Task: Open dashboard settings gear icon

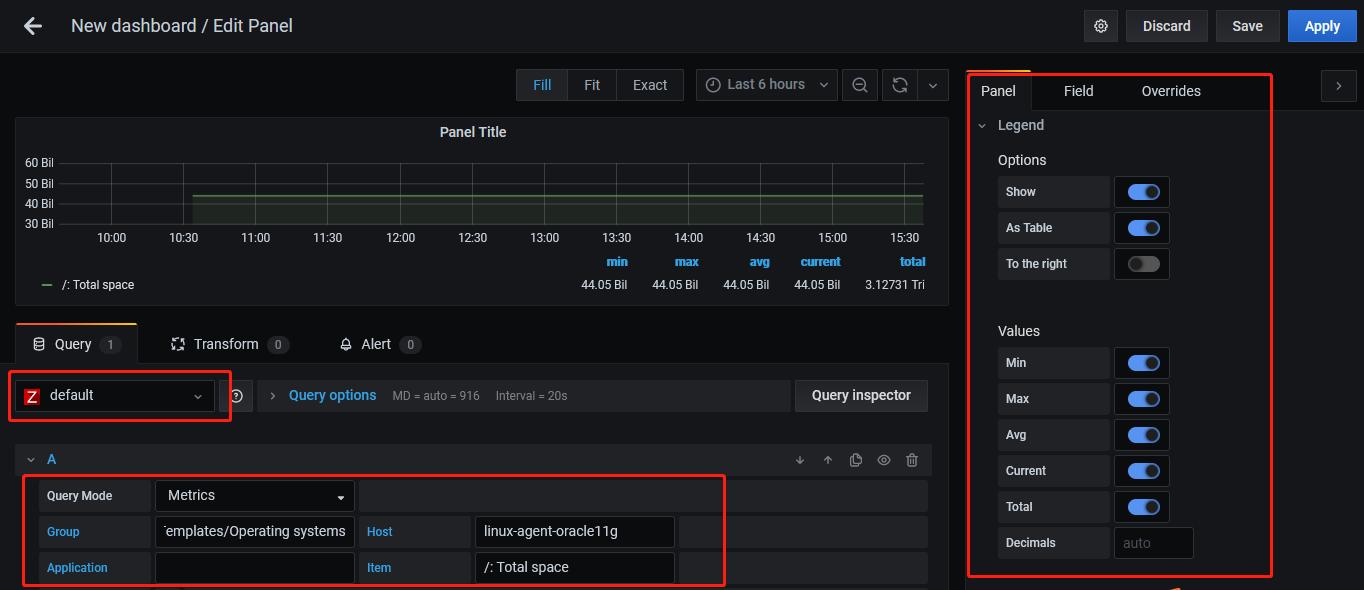Action: pos(1101,26)
